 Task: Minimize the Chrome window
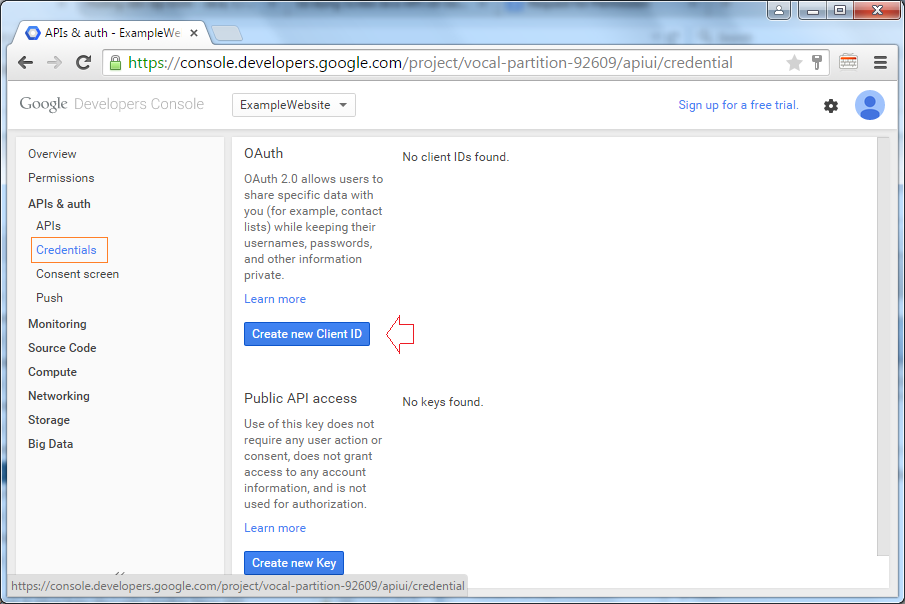(x=813, y=10)
